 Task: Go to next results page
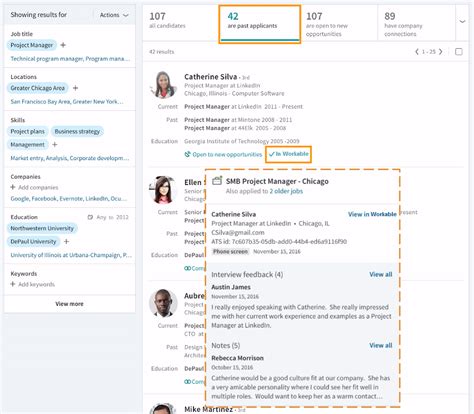(x=441, y=52)
